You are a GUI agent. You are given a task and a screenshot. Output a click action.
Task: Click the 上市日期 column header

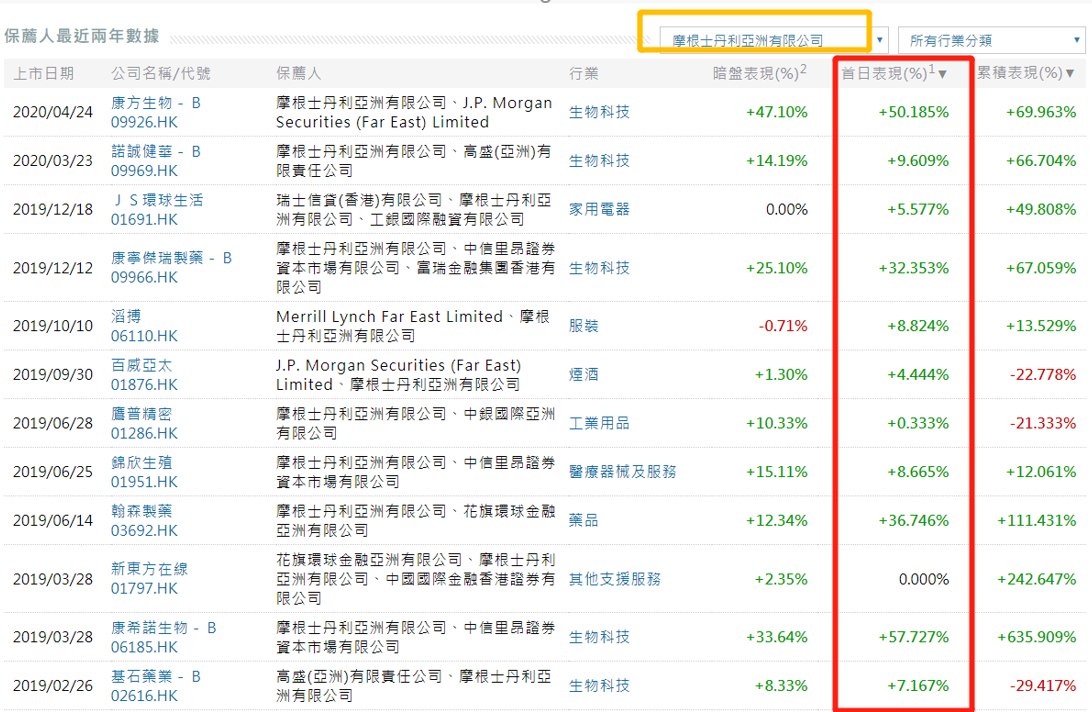tap(43, 73)
